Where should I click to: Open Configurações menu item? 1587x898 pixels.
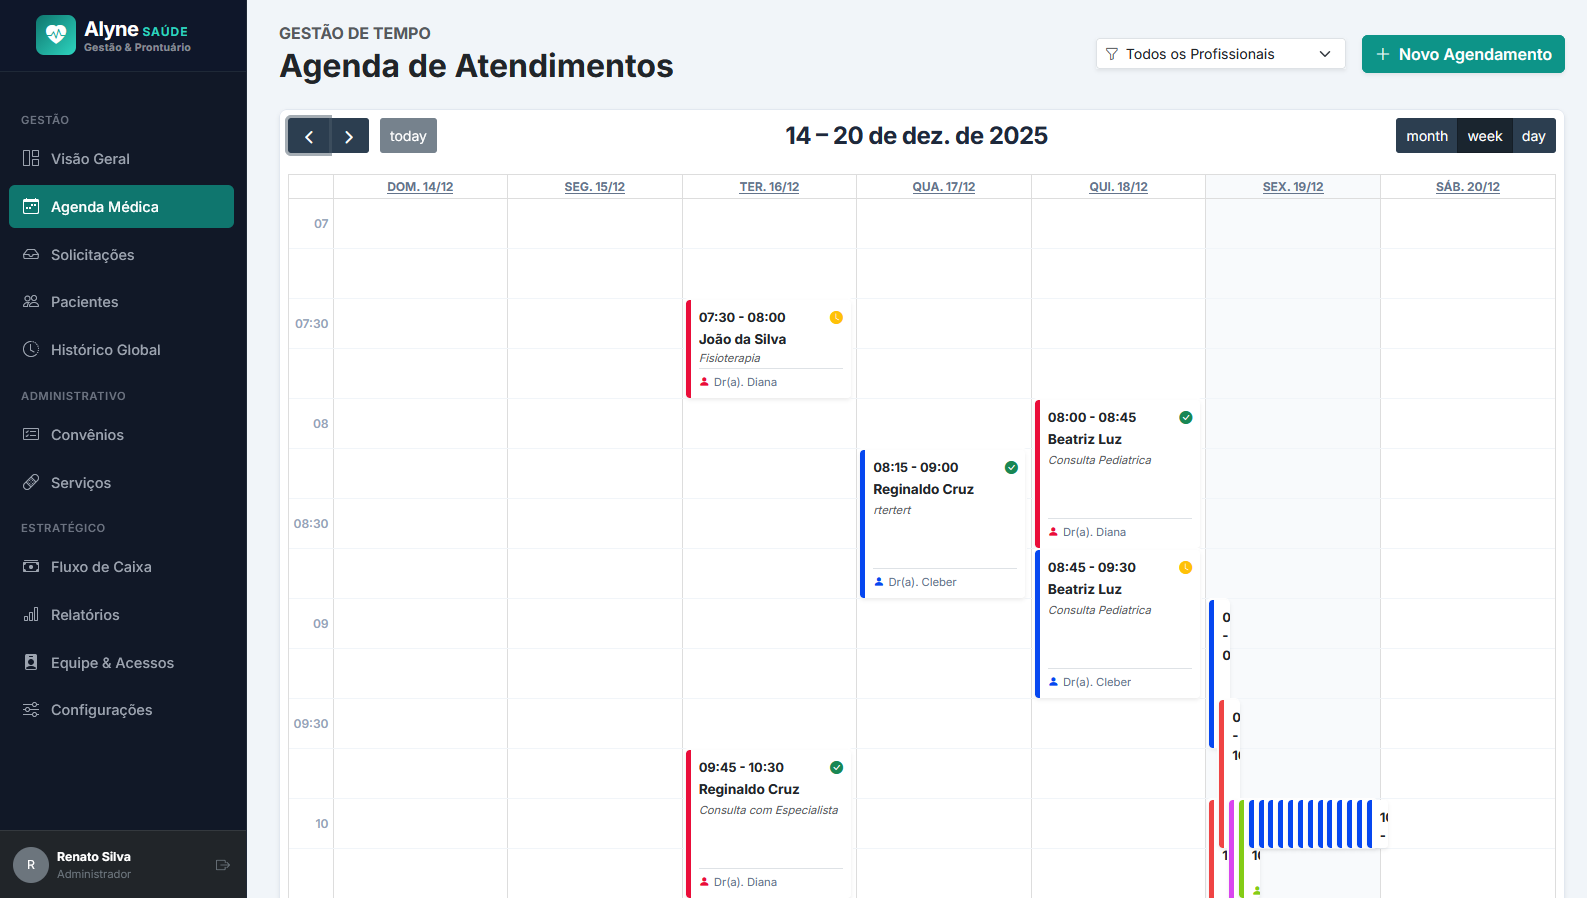click(121, 709)
